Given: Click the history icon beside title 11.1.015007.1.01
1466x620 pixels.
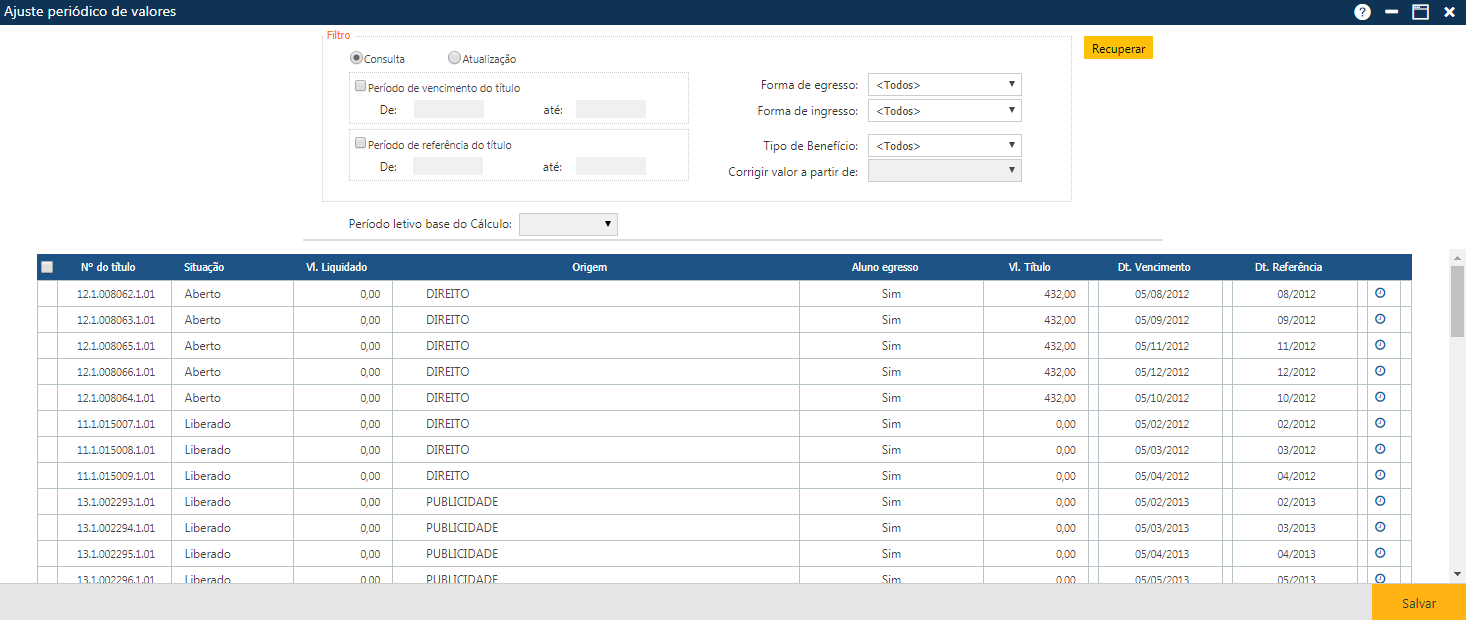Looking at the screenshot, I should point(1380,423).
